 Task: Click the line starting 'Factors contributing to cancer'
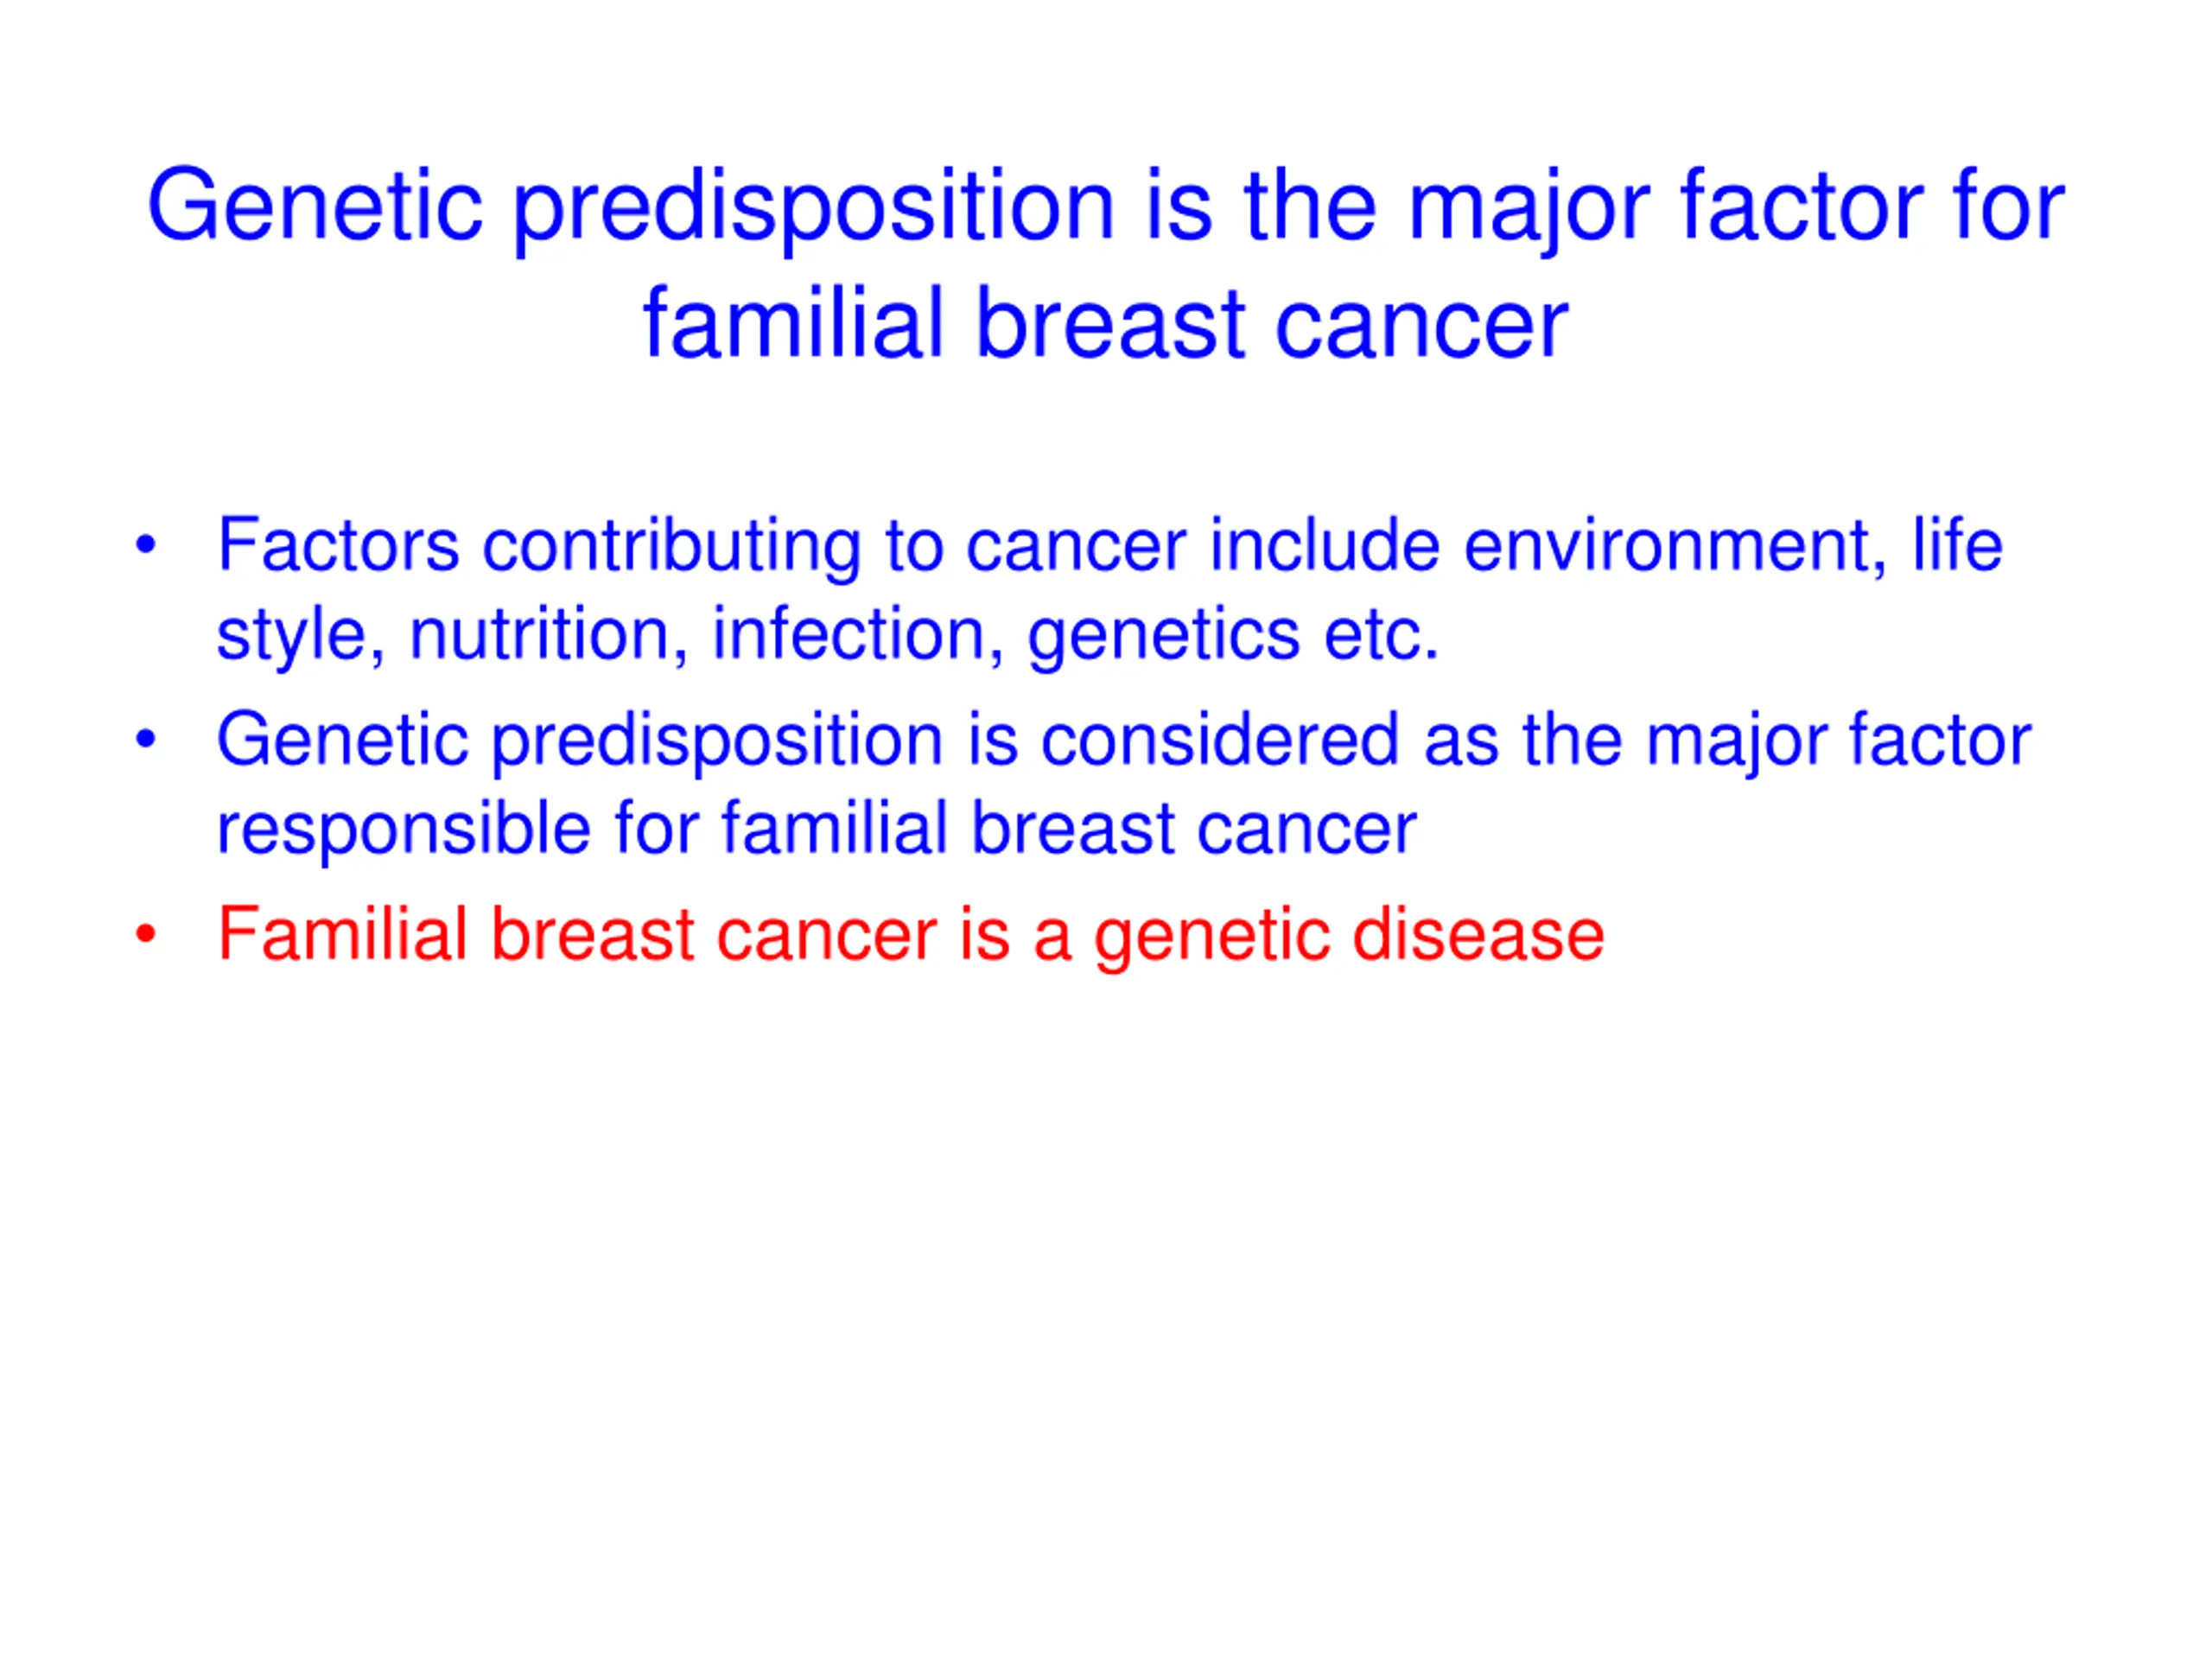(1110, 547)
